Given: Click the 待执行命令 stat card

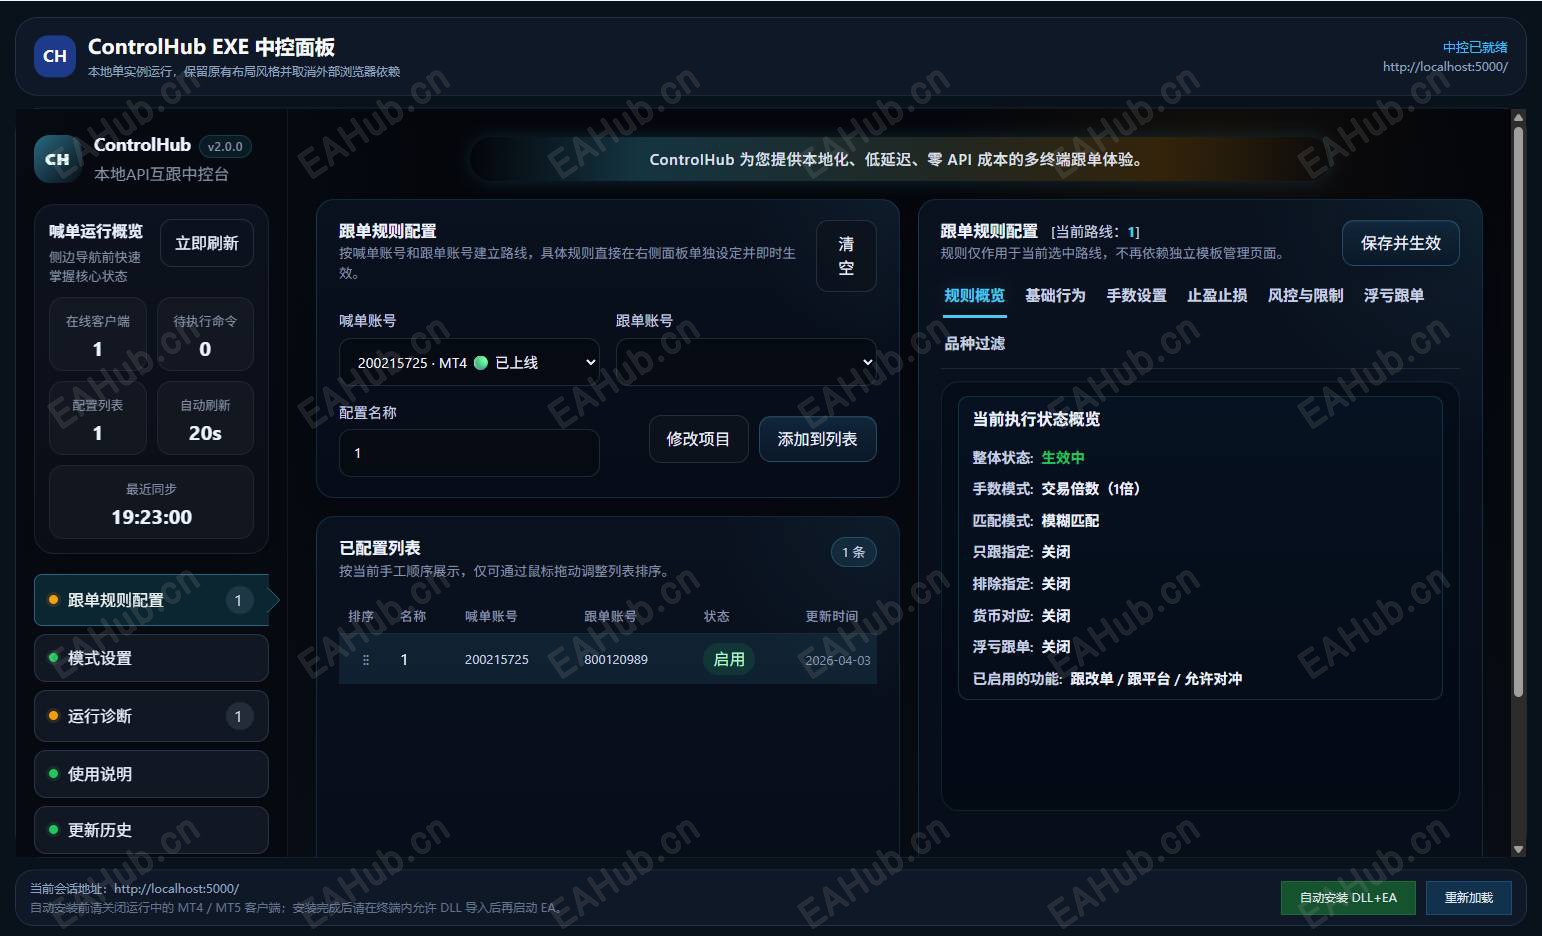Looking at the screenshot, I should [x=205, y=335].
